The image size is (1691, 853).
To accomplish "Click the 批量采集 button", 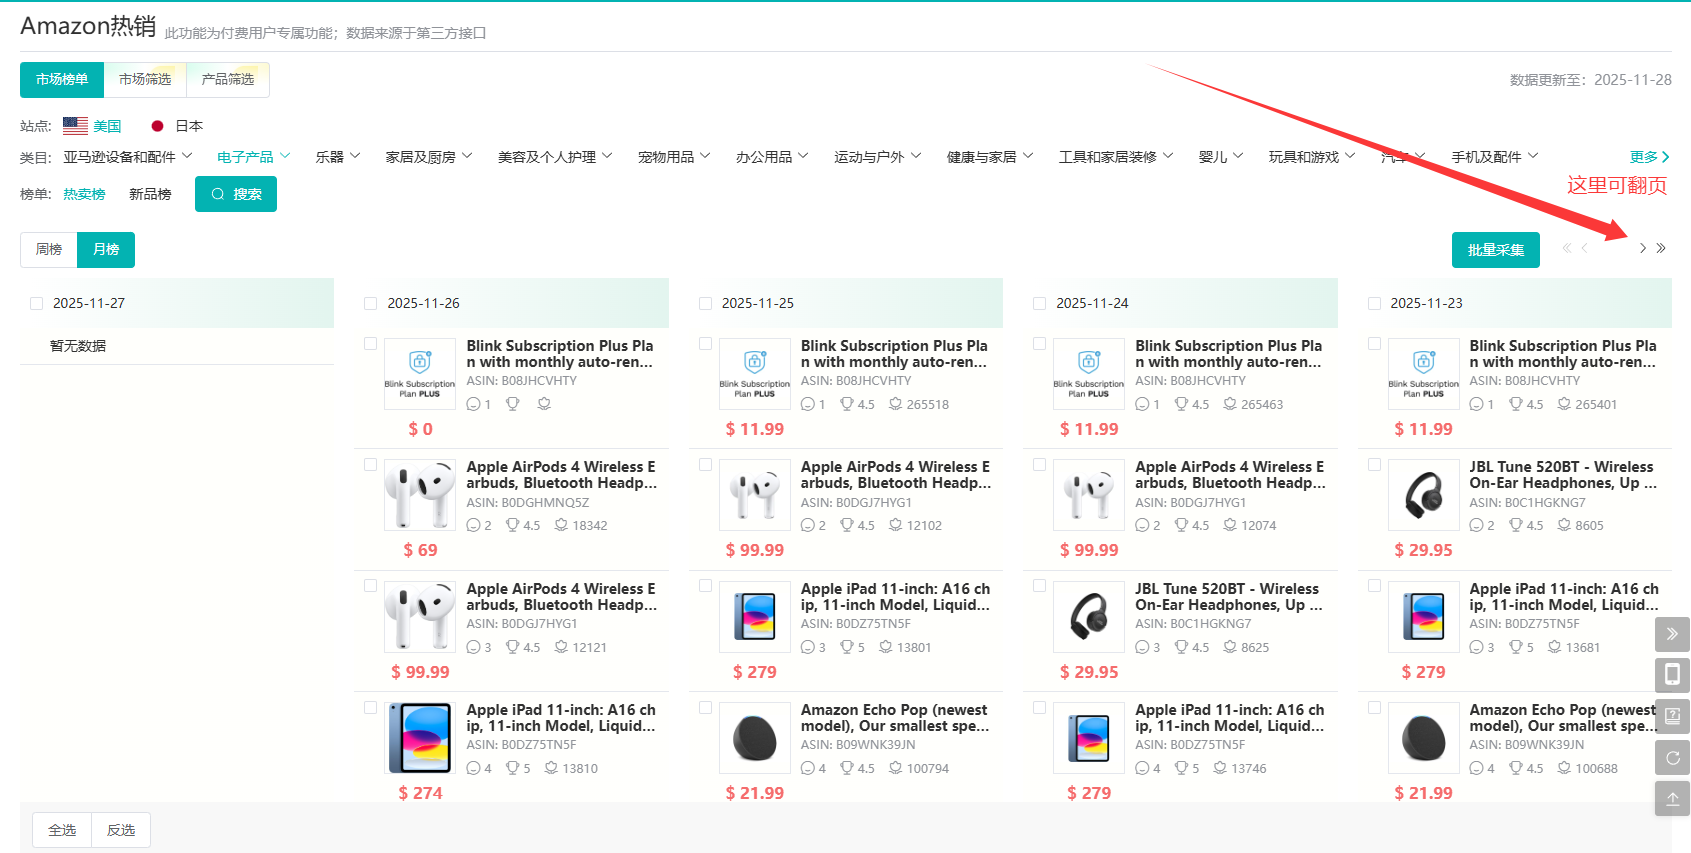I will coord(1496,250).
